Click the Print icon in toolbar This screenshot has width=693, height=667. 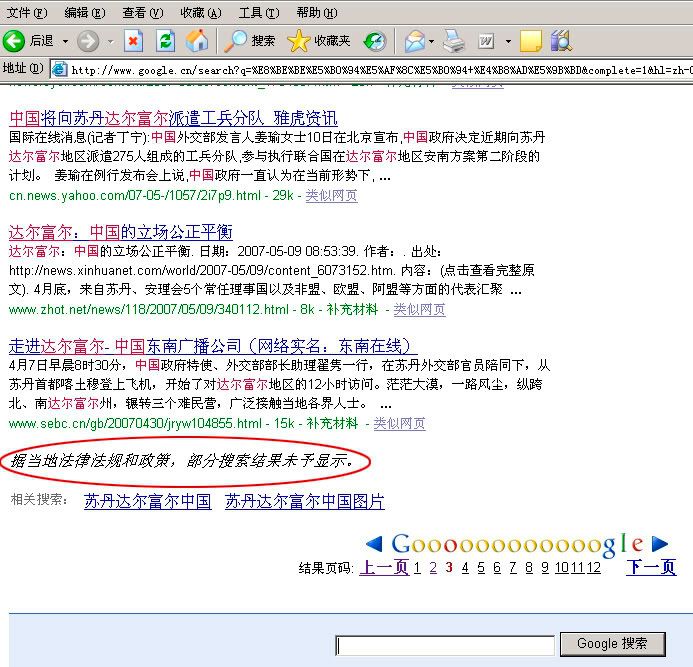(x=454, y=41)
